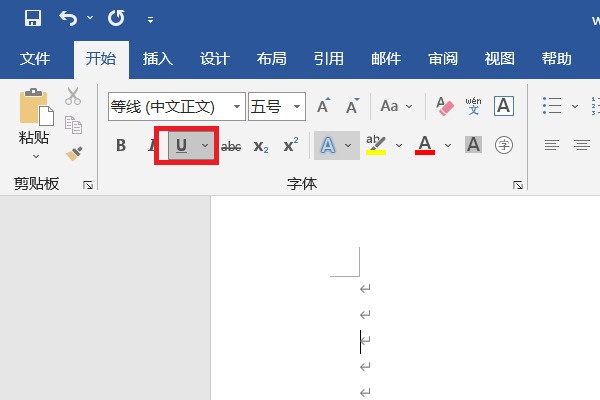The width and height of the screenshot is (600, 400).
Task: Apply character border boxed A
Action: pos(504,106)
